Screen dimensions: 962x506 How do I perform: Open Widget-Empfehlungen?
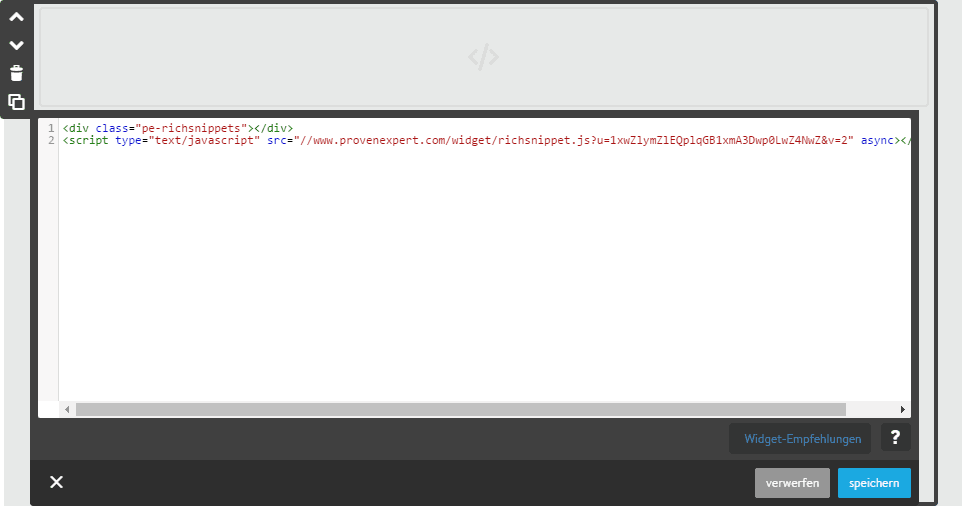click(801, 438)
